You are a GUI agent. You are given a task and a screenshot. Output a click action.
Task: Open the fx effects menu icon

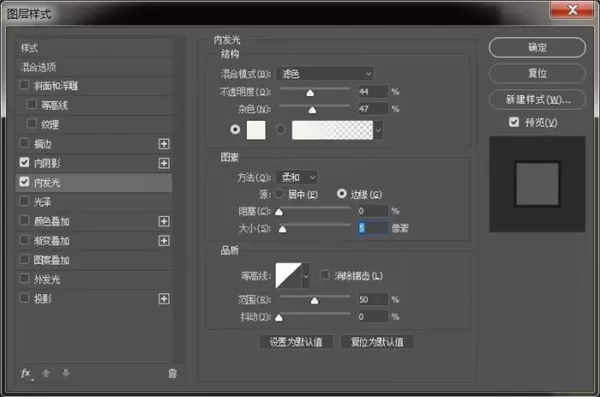(x=26, y=373)
